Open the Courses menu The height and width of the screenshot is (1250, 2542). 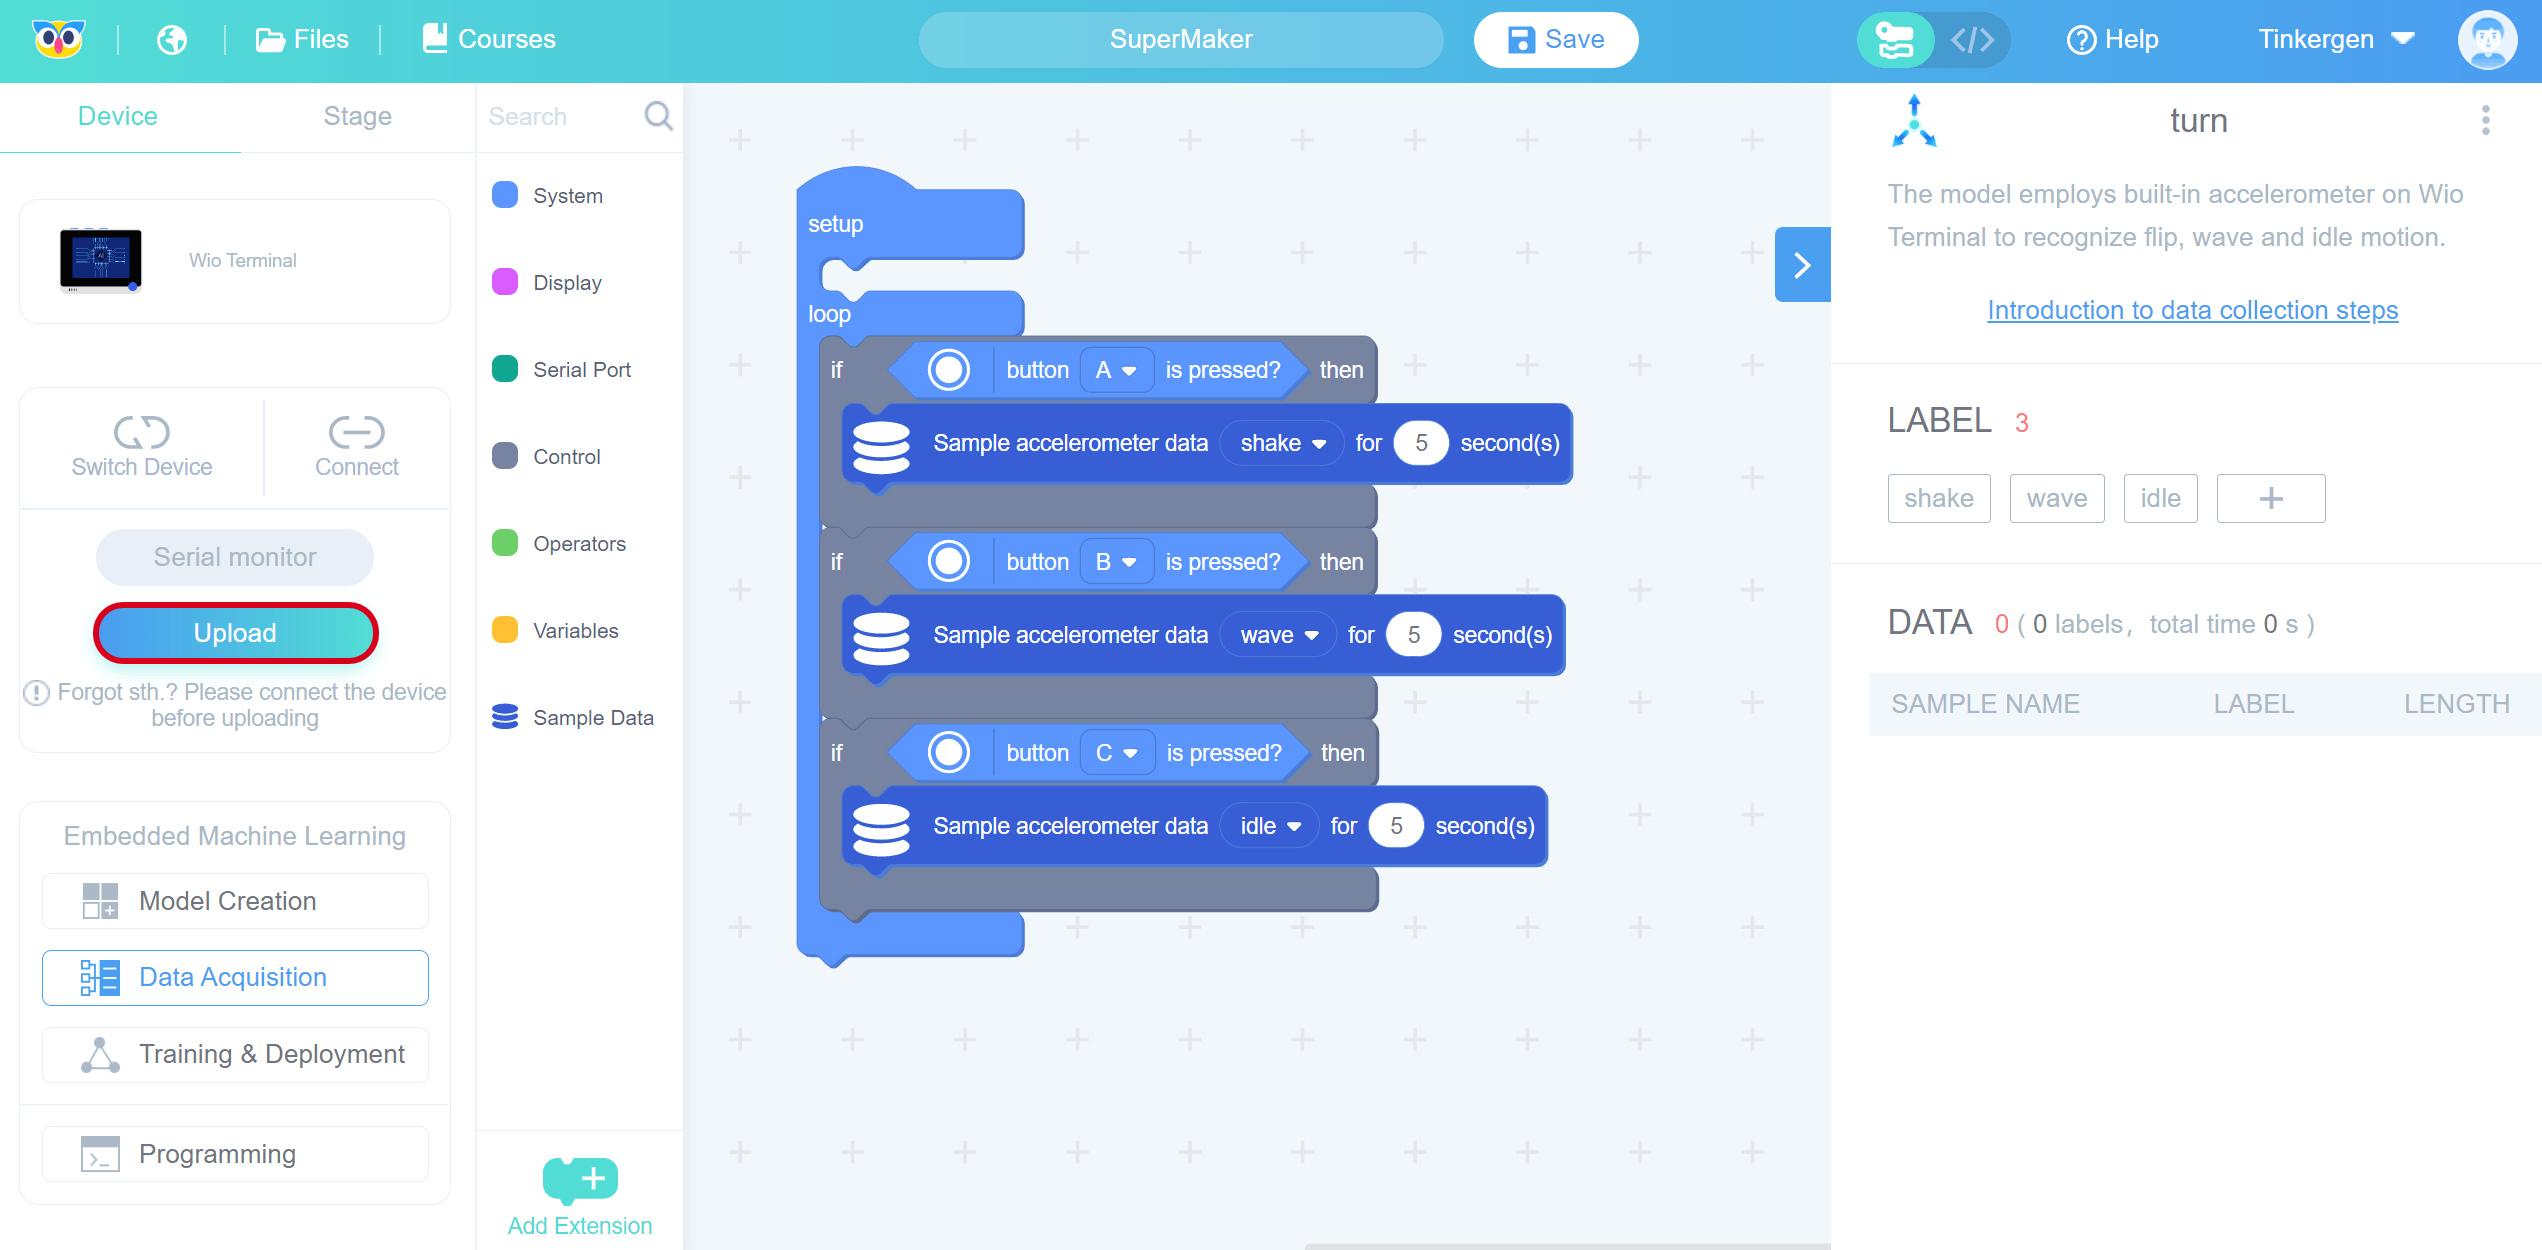(489, 40)
